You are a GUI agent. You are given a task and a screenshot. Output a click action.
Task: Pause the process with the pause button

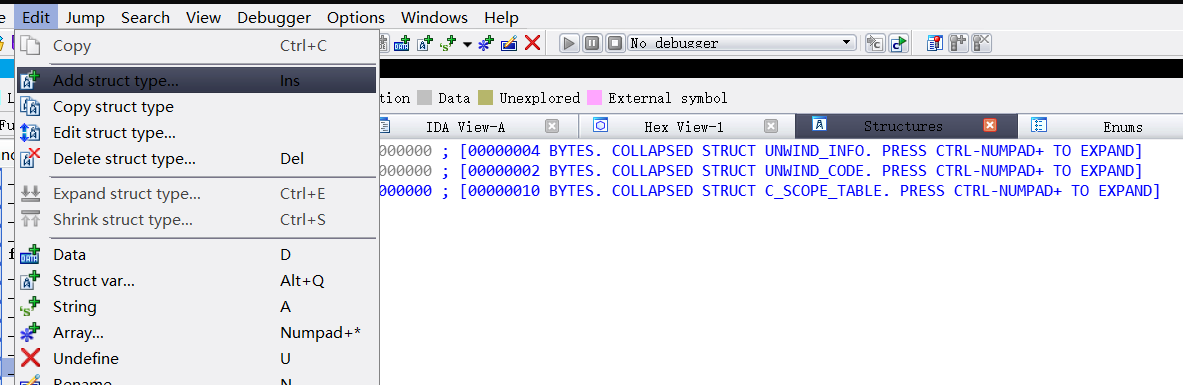click(592, 43)
